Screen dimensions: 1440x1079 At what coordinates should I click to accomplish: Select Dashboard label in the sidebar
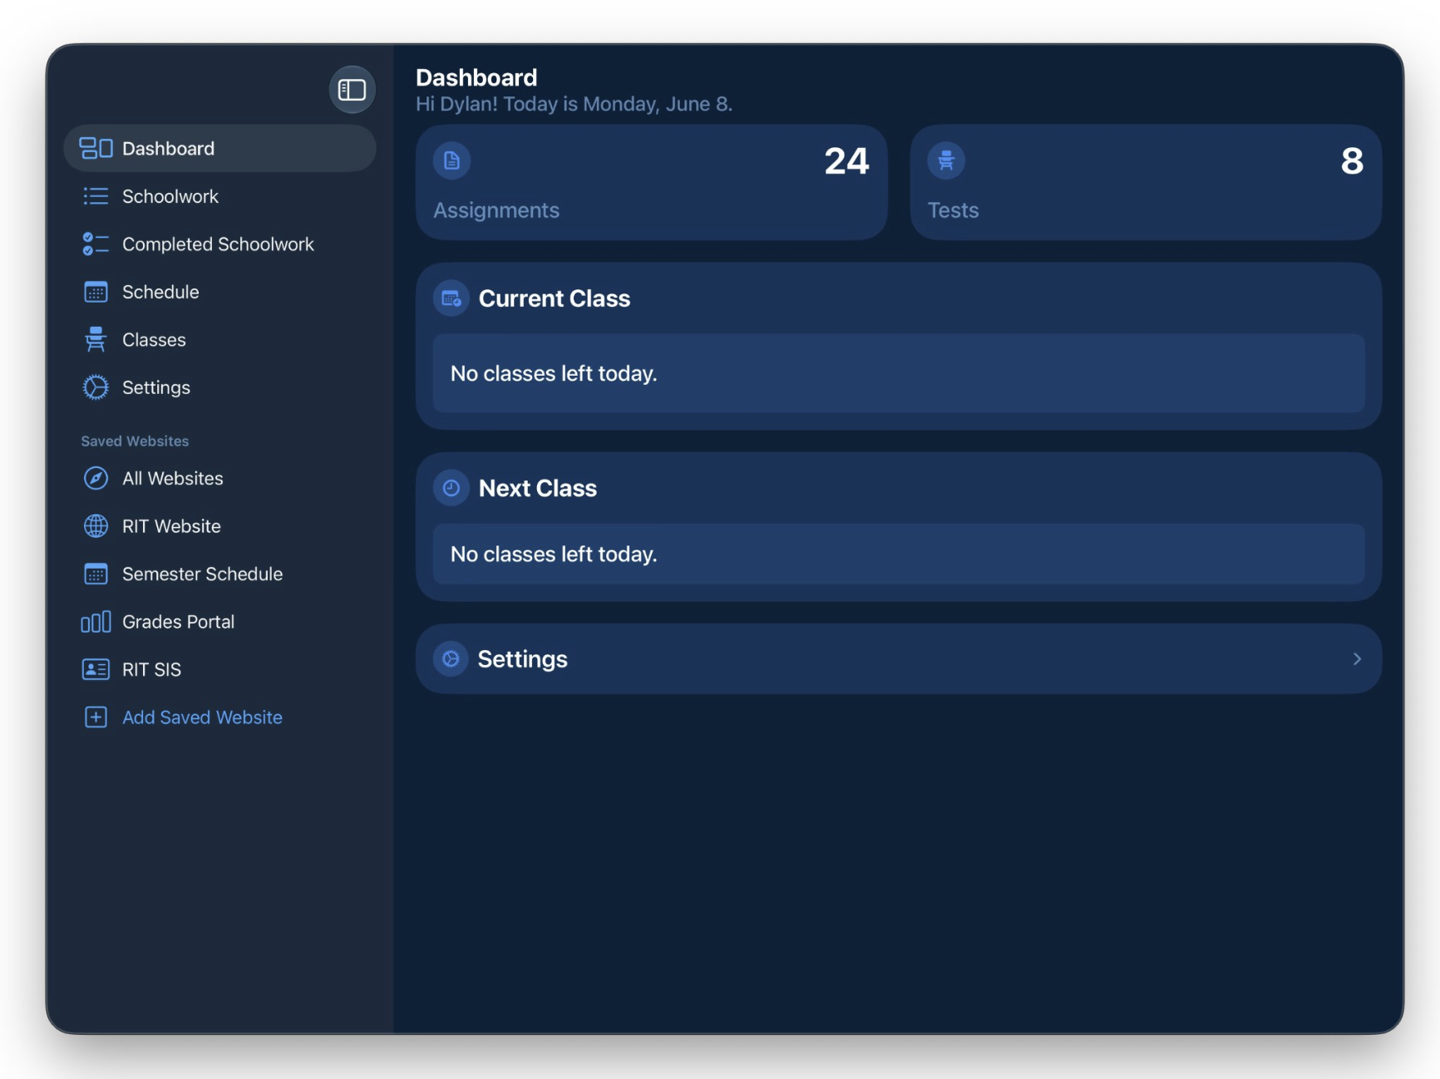[x=168, y=148]
